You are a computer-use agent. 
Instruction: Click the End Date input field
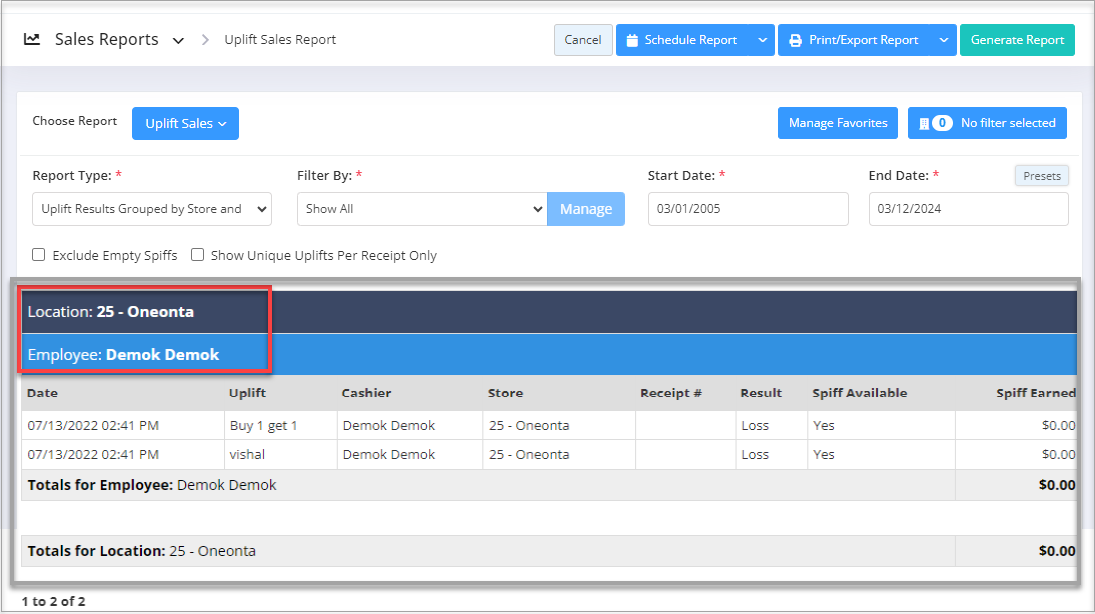pos(969,209)
